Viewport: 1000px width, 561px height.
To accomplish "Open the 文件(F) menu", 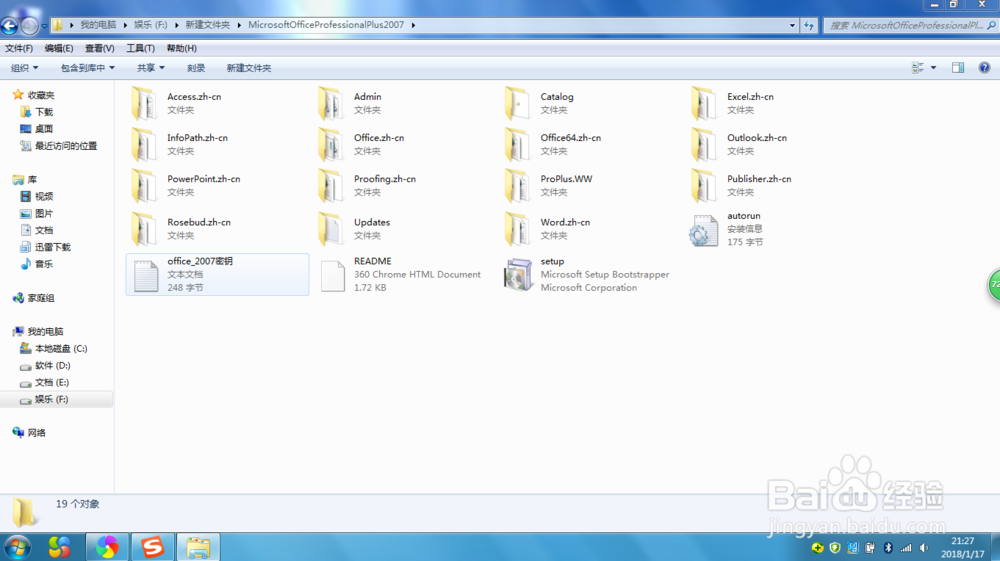I will (18, 48).
